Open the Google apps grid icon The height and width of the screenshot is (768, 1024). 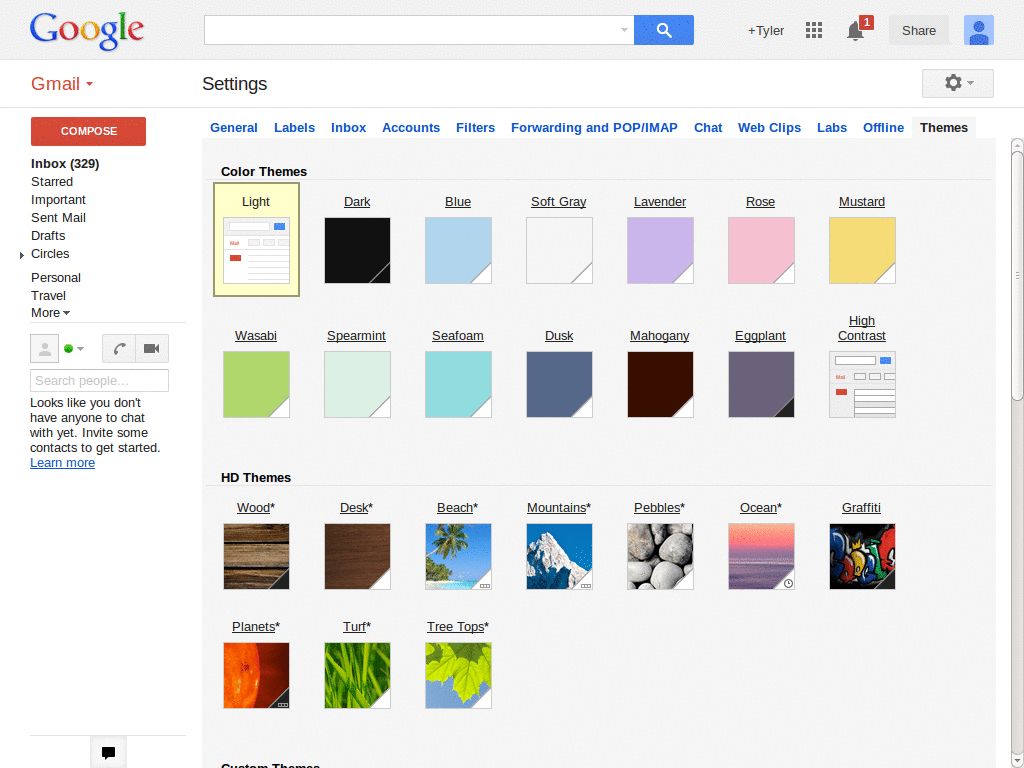tap(814, 30)
